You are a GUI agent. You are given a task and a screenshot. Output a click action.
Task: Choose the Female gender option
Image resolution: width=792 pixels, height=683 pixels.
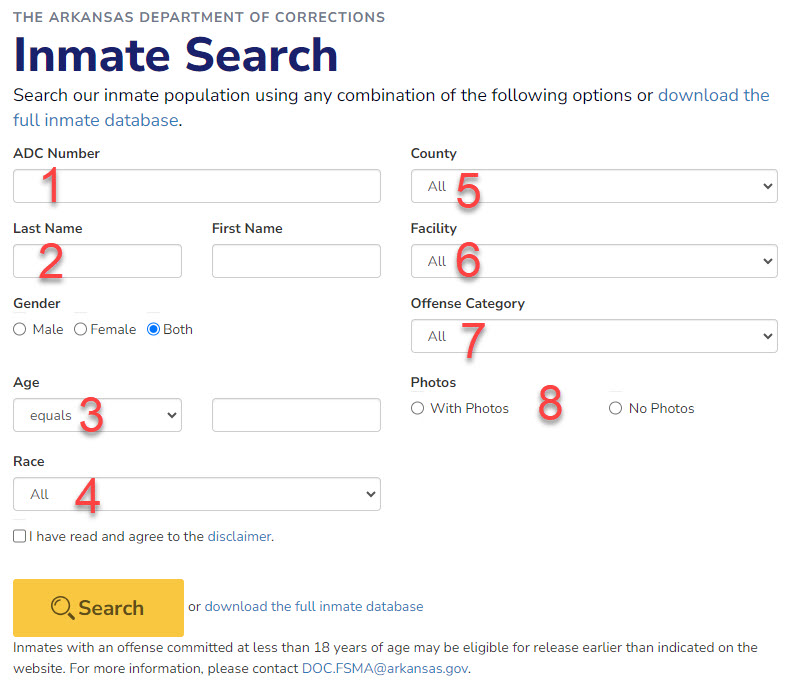point(80,329)
